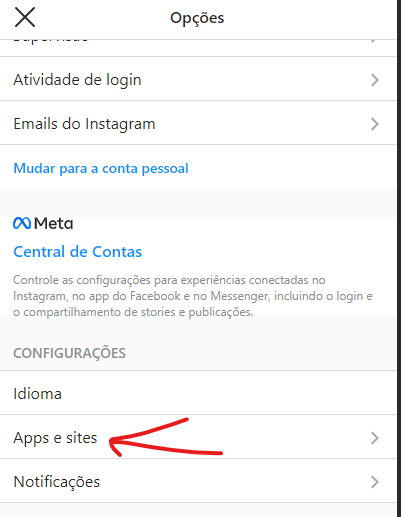Open the Notificações settings label
Screen dimensions: 401x517
pyautogui.click(x=57, y=482)
